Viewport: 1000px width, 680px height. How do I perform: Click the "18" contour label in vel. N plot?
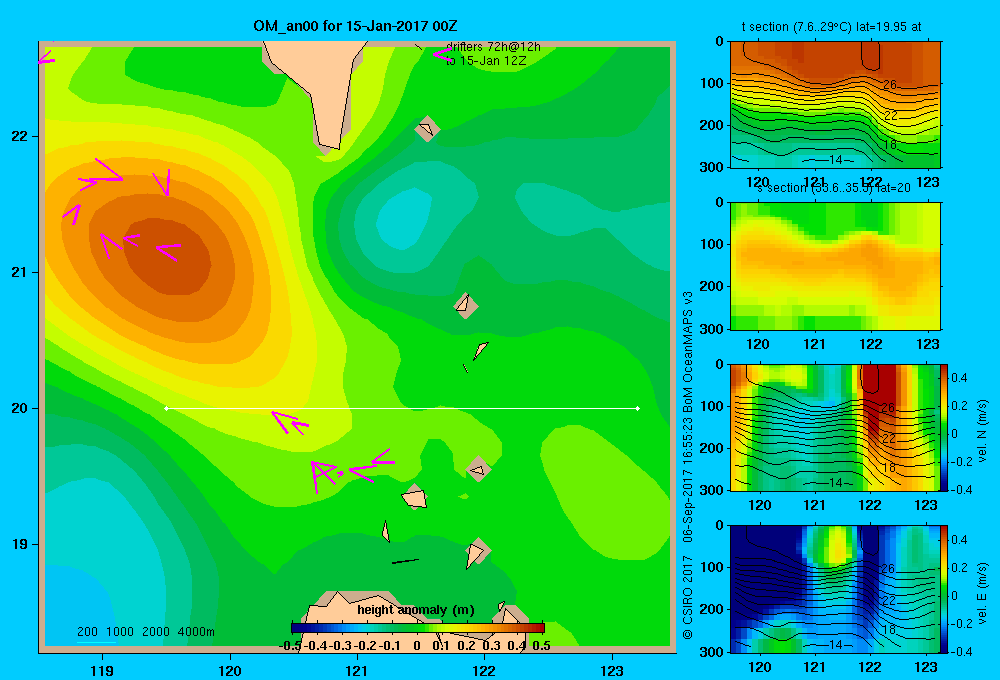(889, 468)
